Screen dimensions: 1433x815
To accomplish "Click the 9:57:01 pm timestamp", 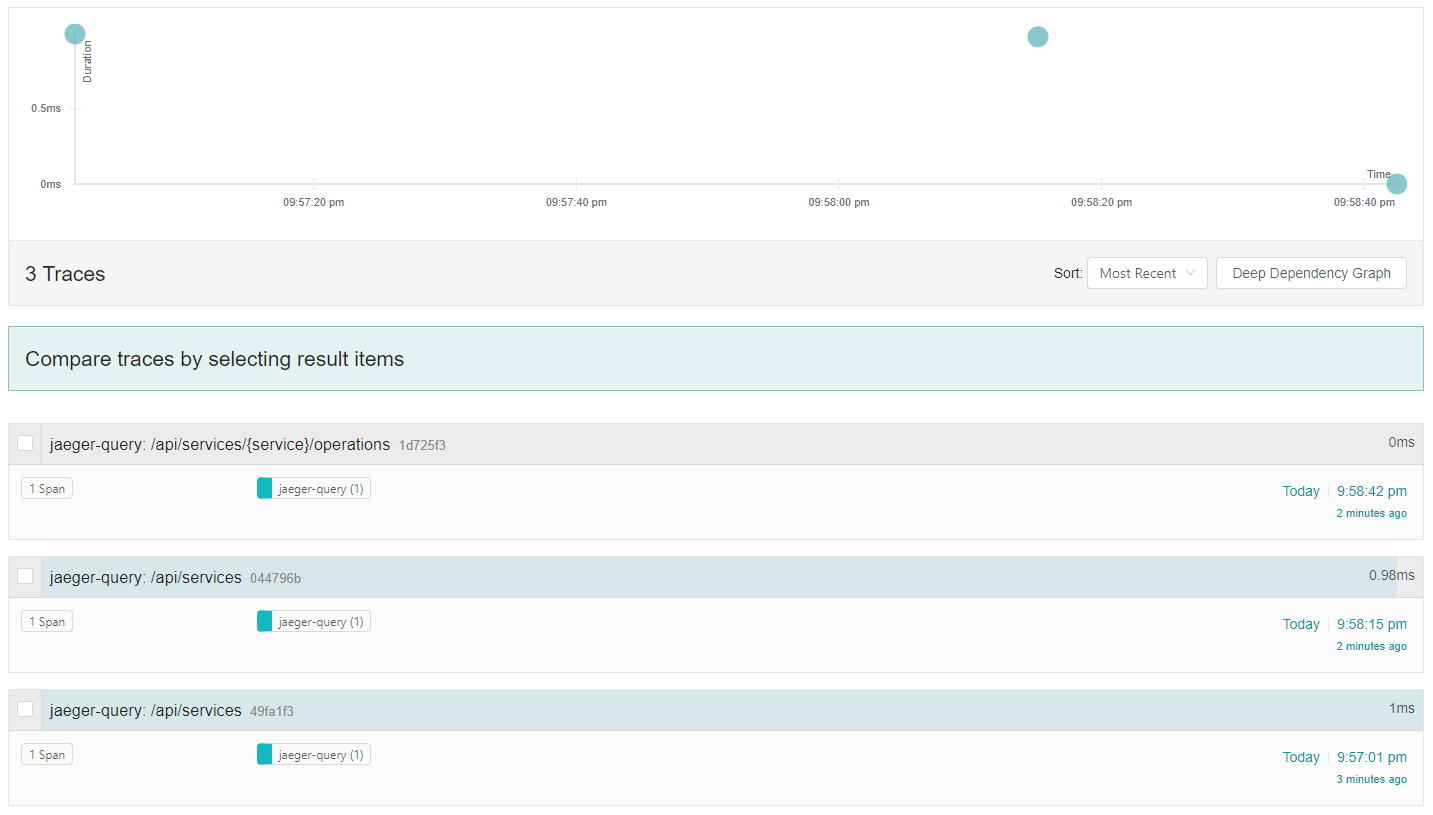I will (x=1371, y=757).
